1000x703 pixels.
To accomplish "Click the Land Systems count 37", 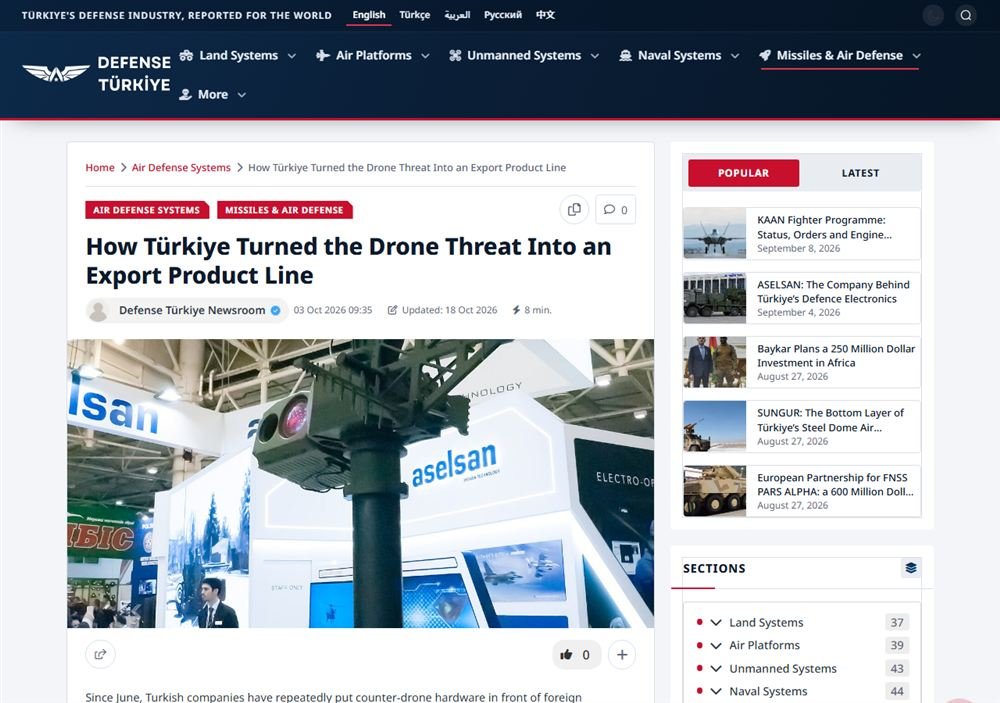I will (897, 622).
